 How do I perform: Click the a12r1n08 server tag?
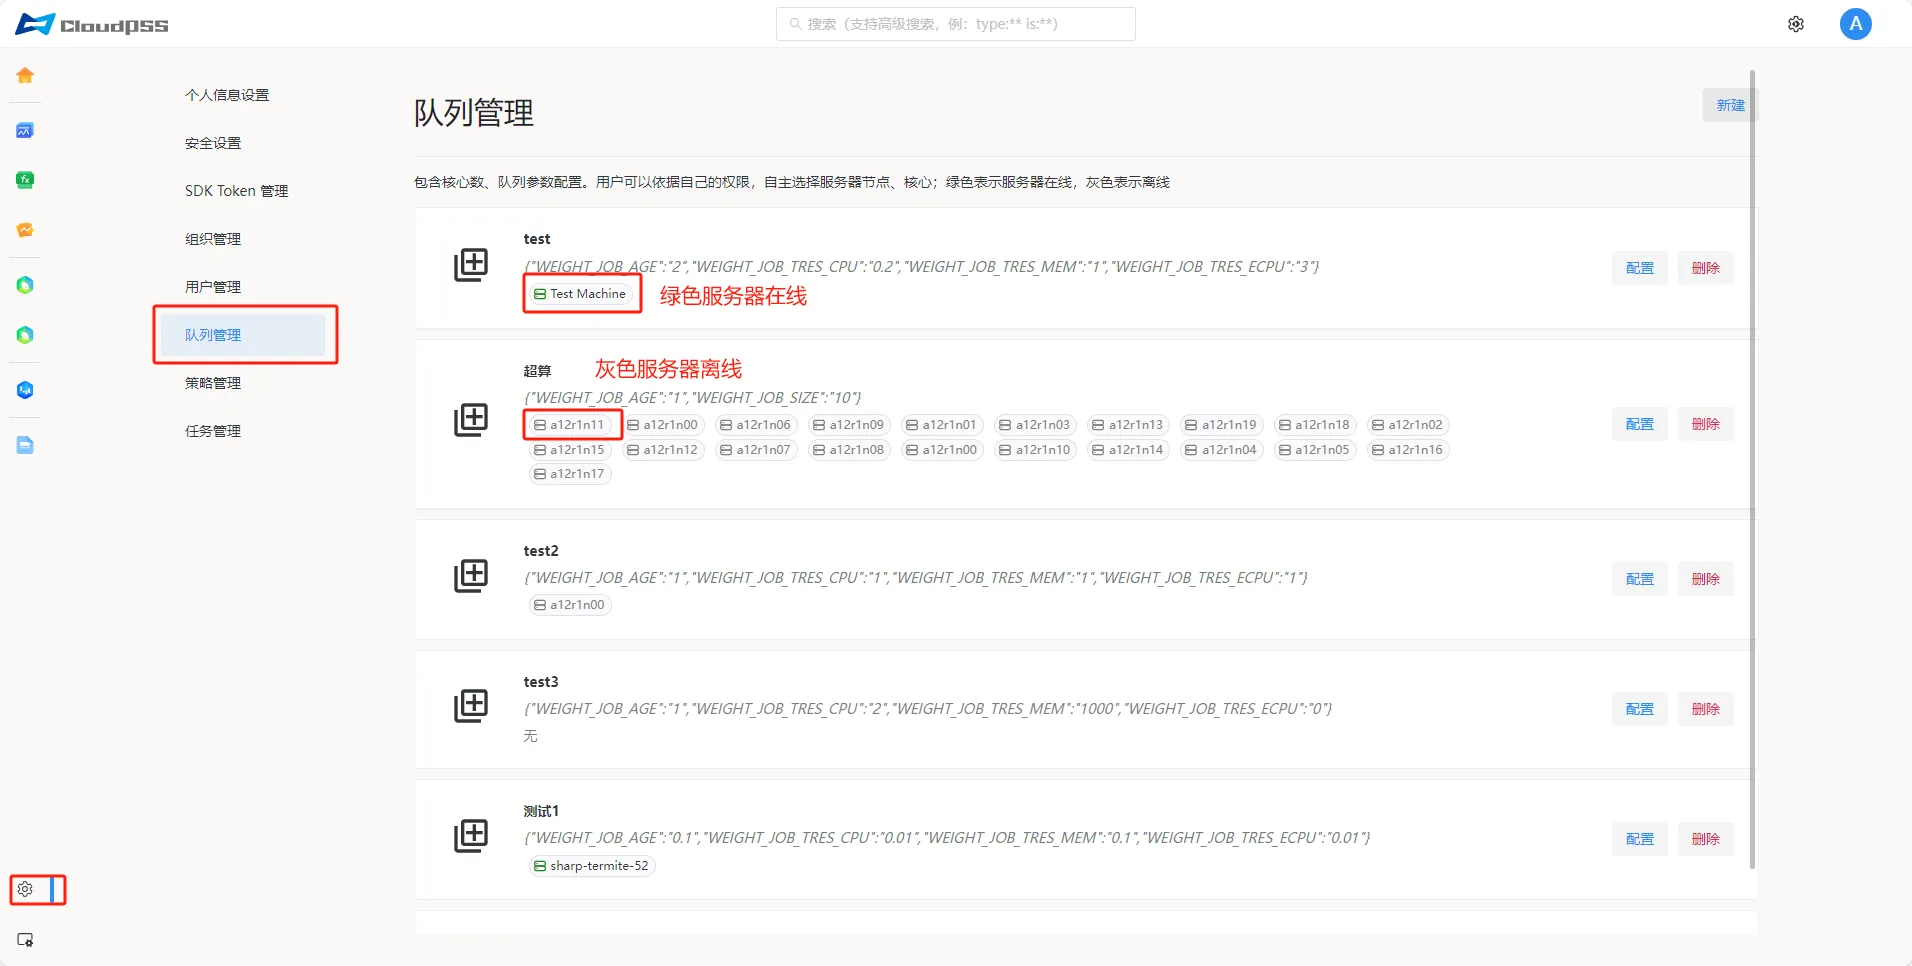point(849,450)
